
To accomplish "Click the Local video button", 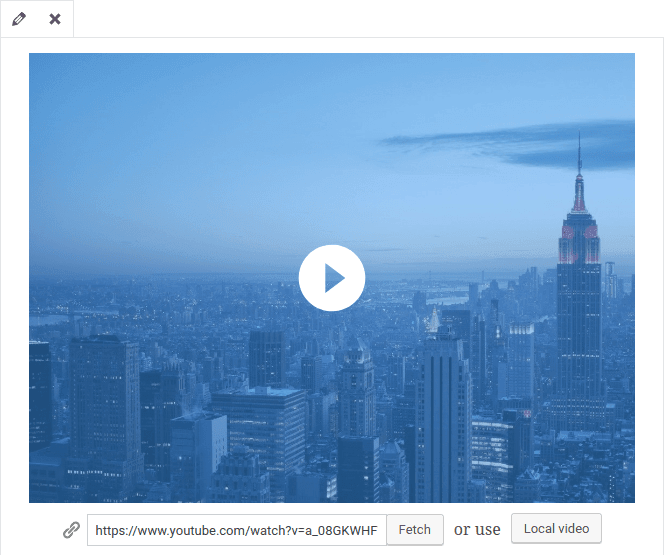I will pyautogui.click(x=556, y=529).
